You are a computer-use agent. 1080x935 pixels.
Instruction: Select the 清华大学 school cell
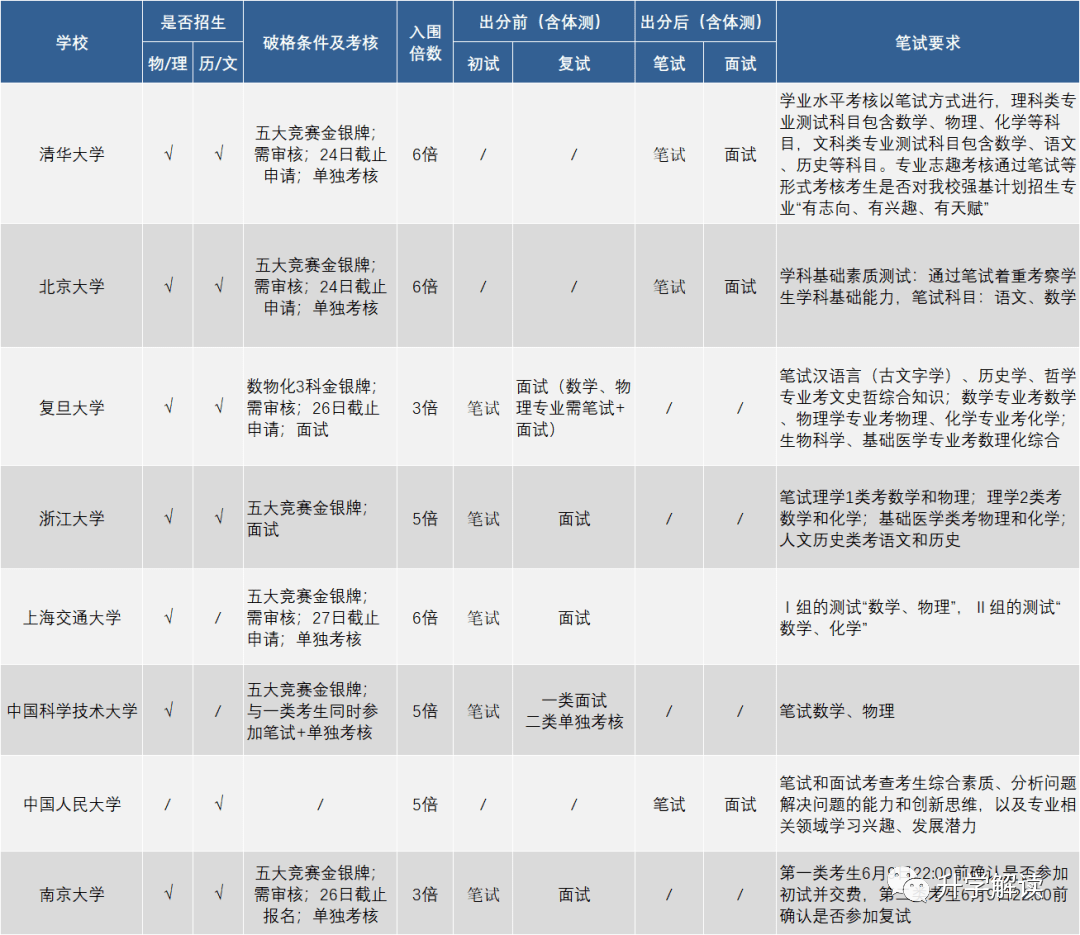tap(72, 154)
